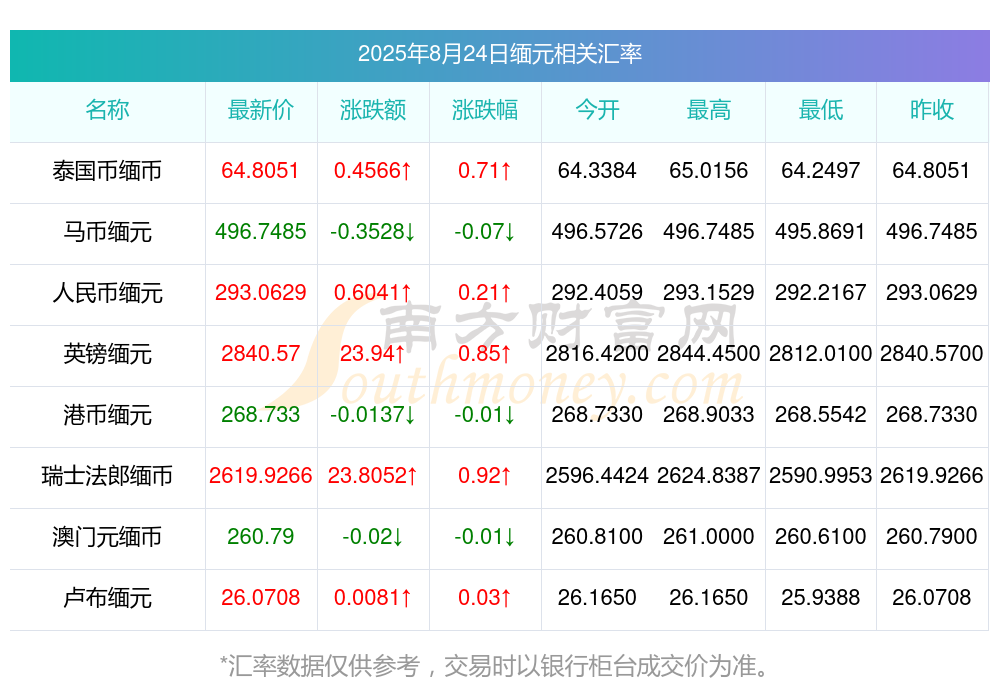Select the 昨收 column header
The image size is (1000, 698).
pos(932,110)
